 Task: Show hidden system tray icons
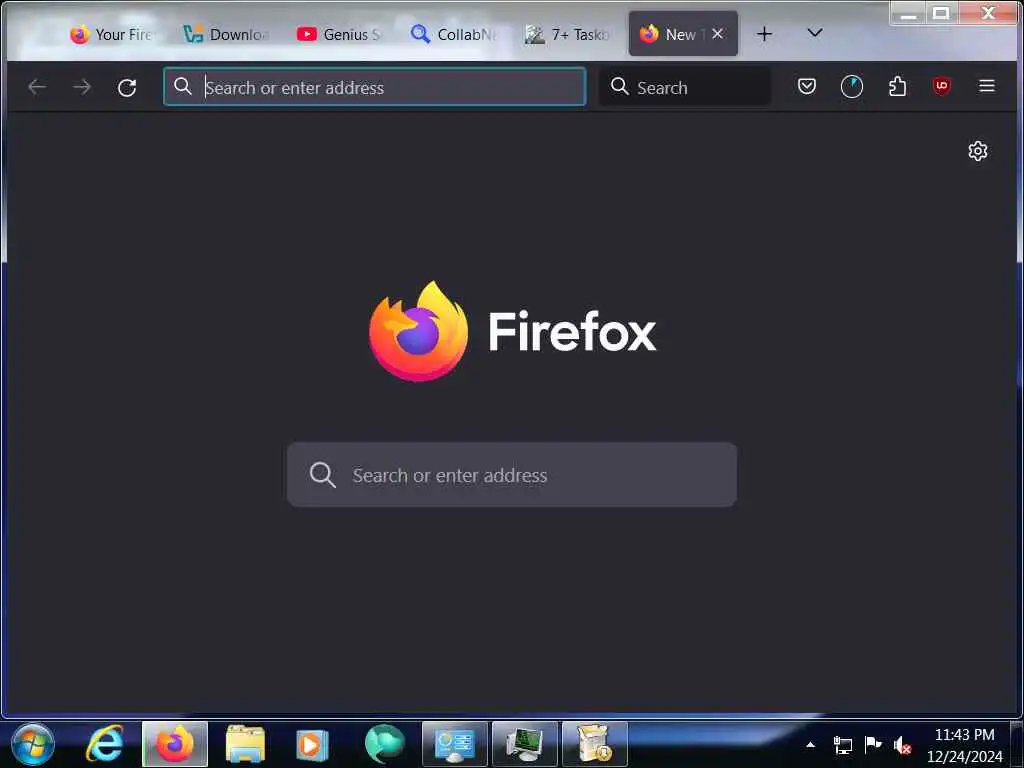[x=810, y=744]
